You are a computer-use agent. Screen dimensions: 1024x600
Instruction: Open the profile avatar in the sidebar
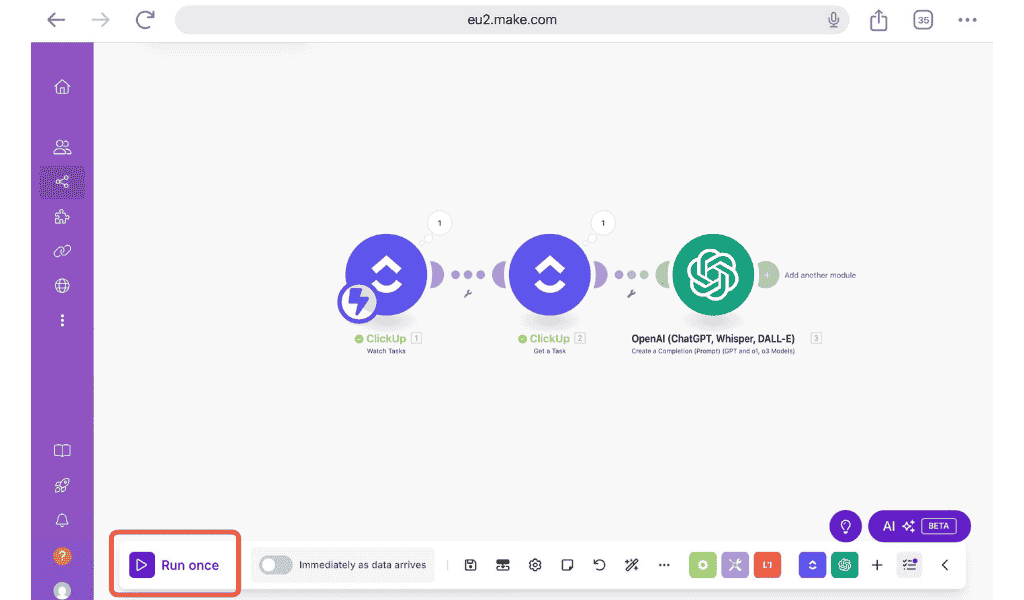tap(62, 591)
